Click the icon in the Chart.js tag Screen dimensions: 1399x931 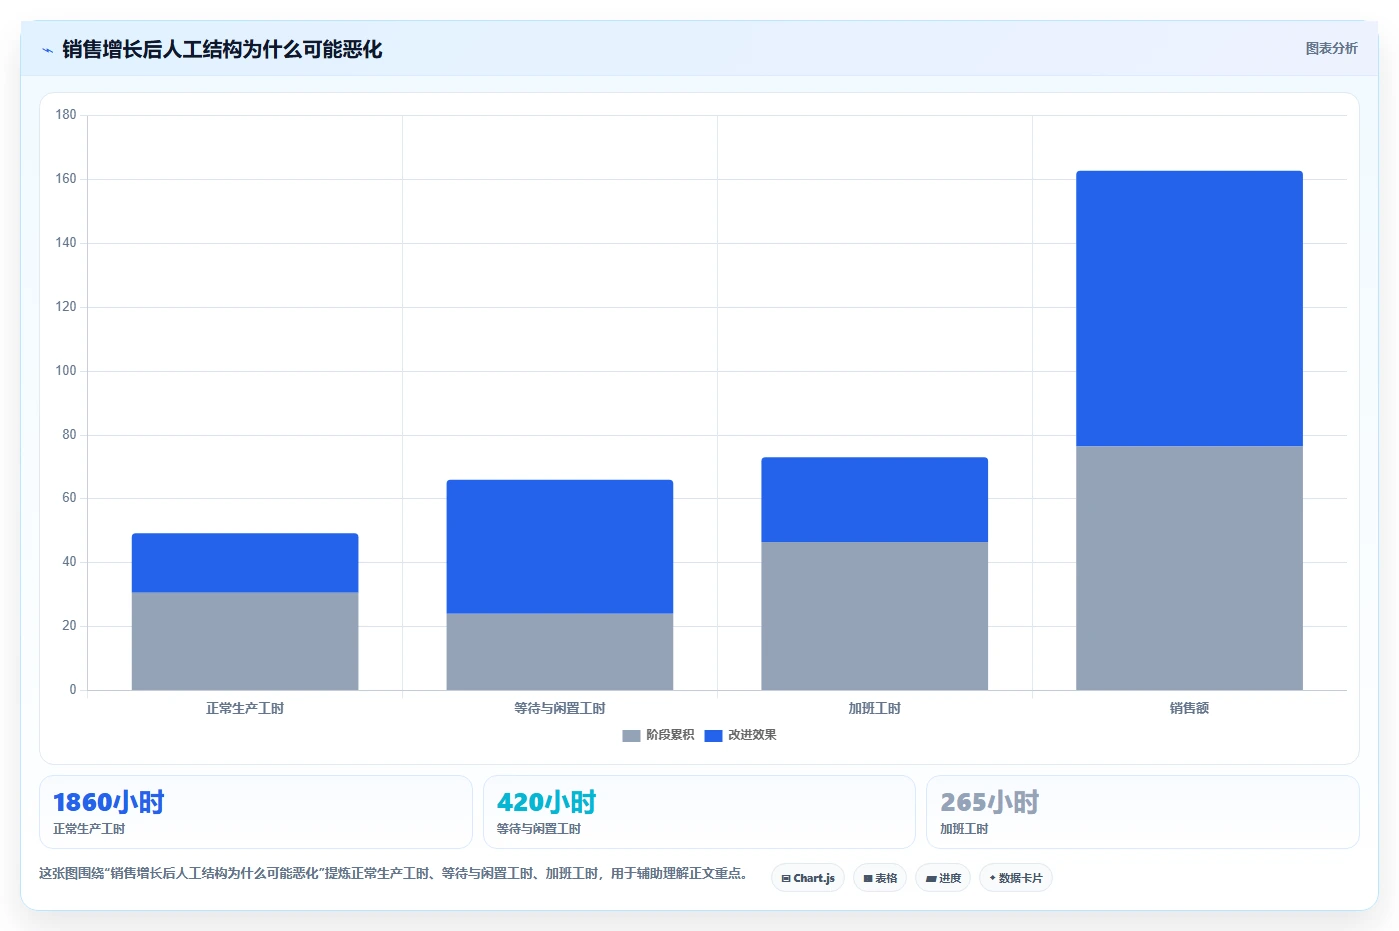(x=786, y=879)
